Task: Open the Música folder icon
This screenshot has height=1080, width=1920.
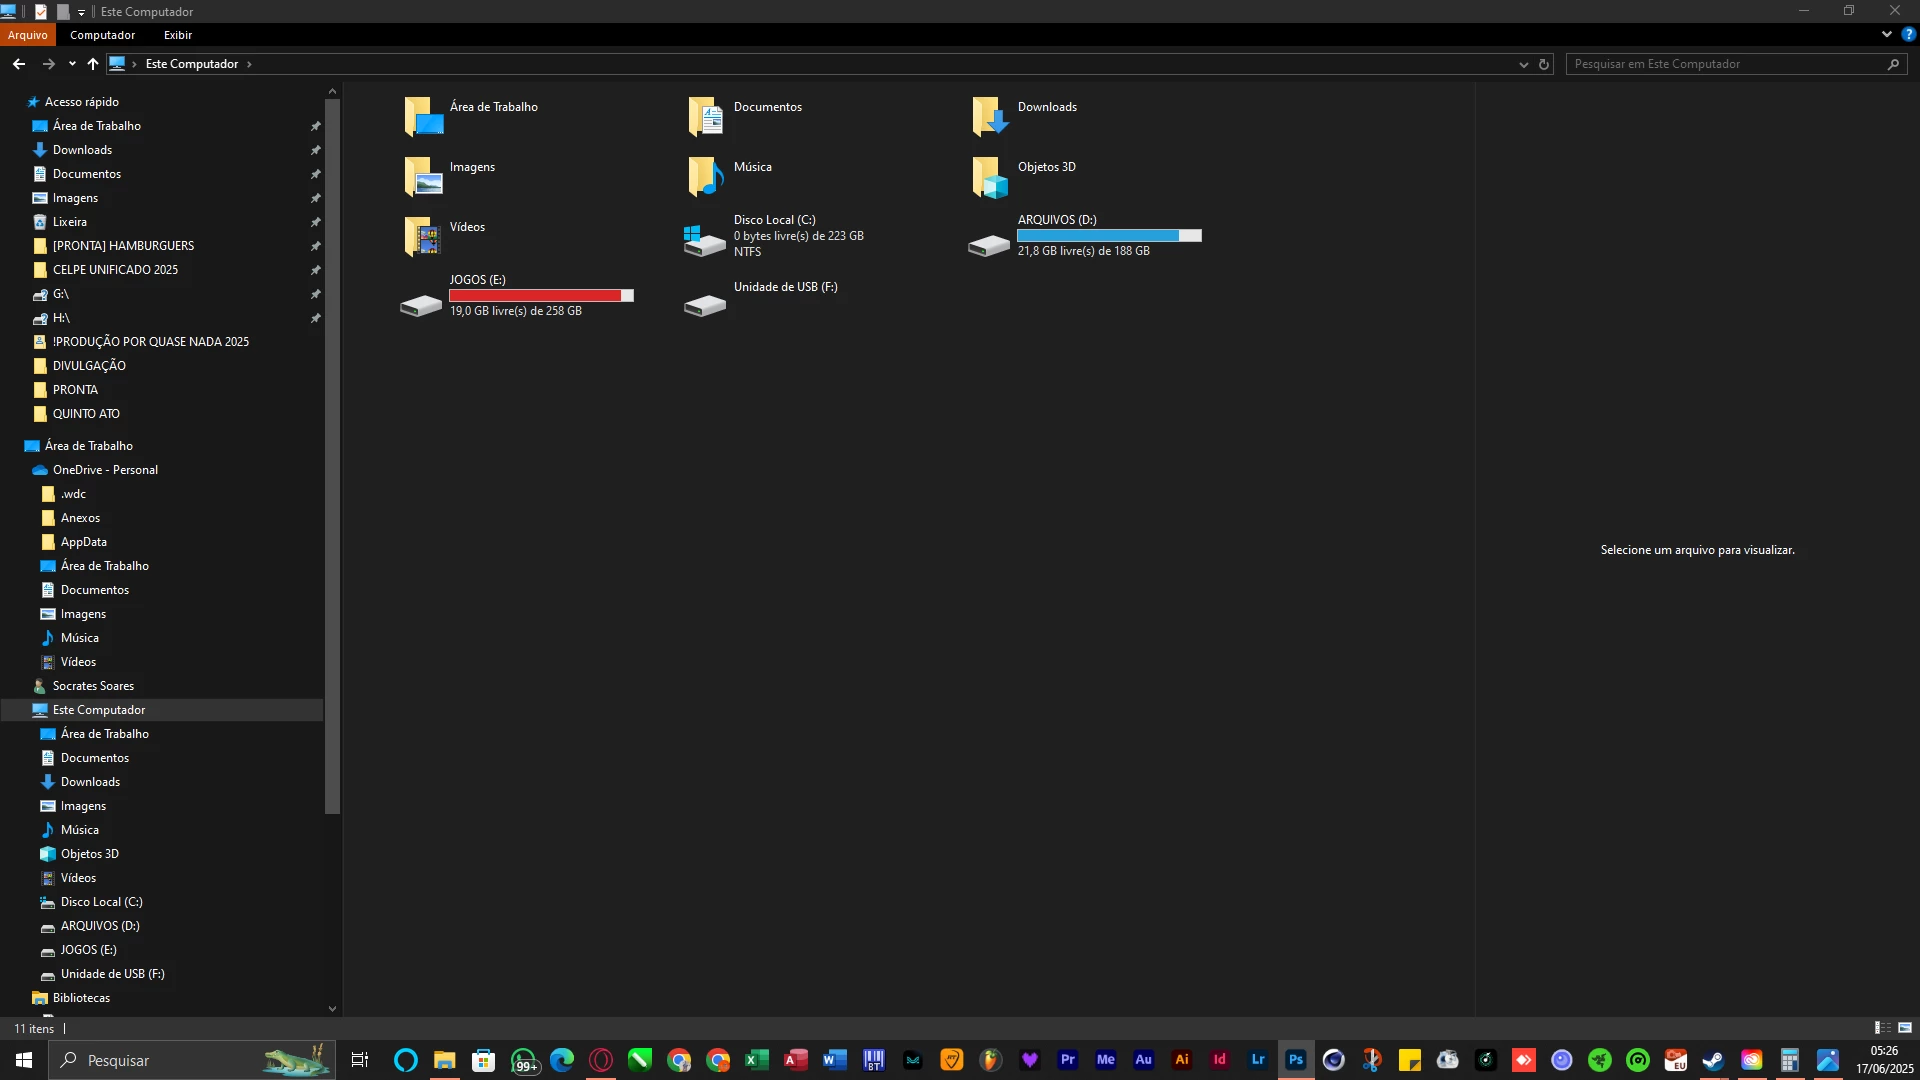Action: [x=706, y=176]
